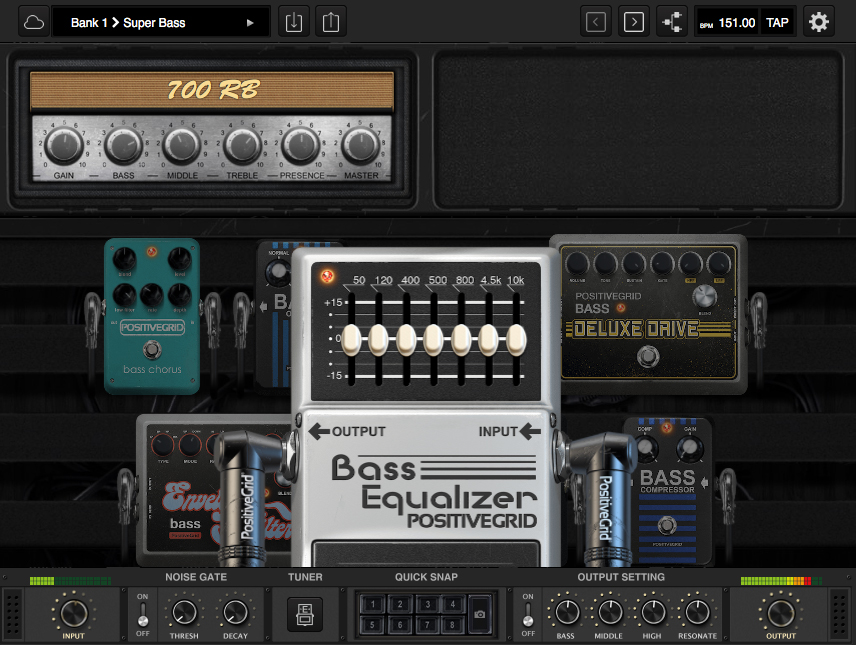Open the Tuner panel
This screenshot has height=645, width=856.
tap(304, 614)
